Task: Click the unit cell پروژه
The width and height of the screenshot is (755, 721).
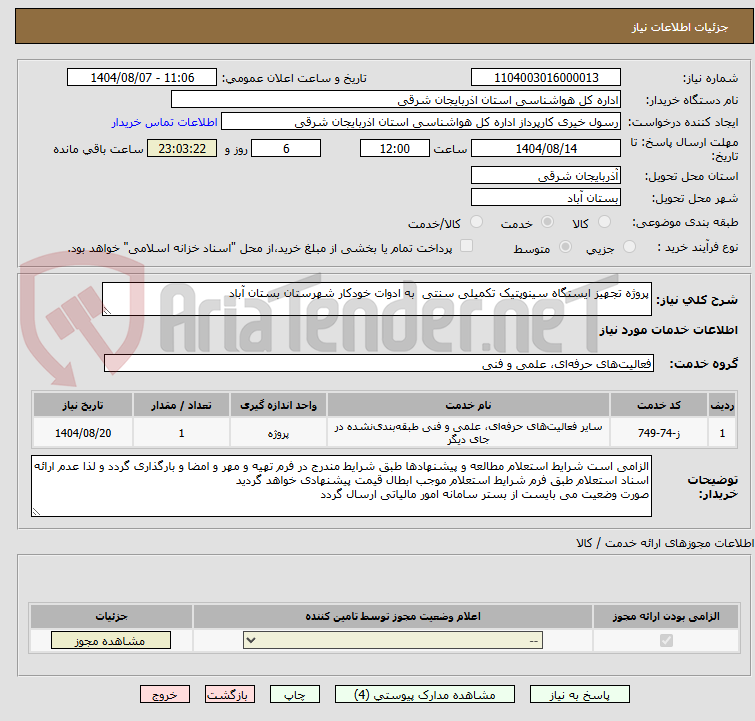Action: [x=278, y=433]
